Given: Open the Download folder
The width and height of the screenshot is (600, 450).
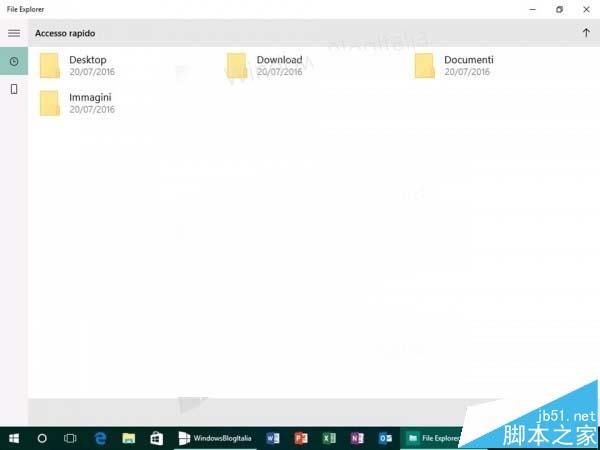Looking at the screenshot, I should click(x=265, y=65).
